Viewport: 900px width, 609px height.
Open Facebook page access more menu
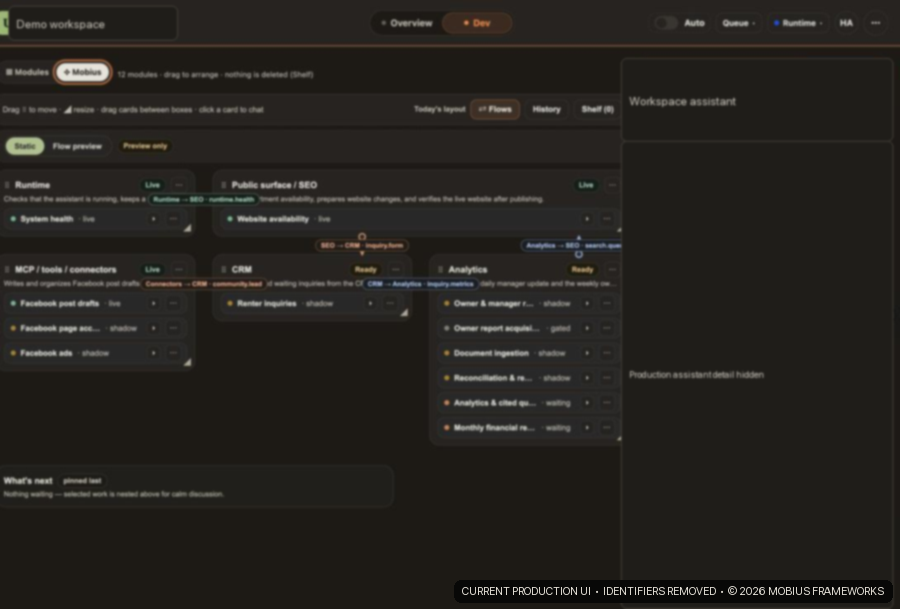pos(173,328)
